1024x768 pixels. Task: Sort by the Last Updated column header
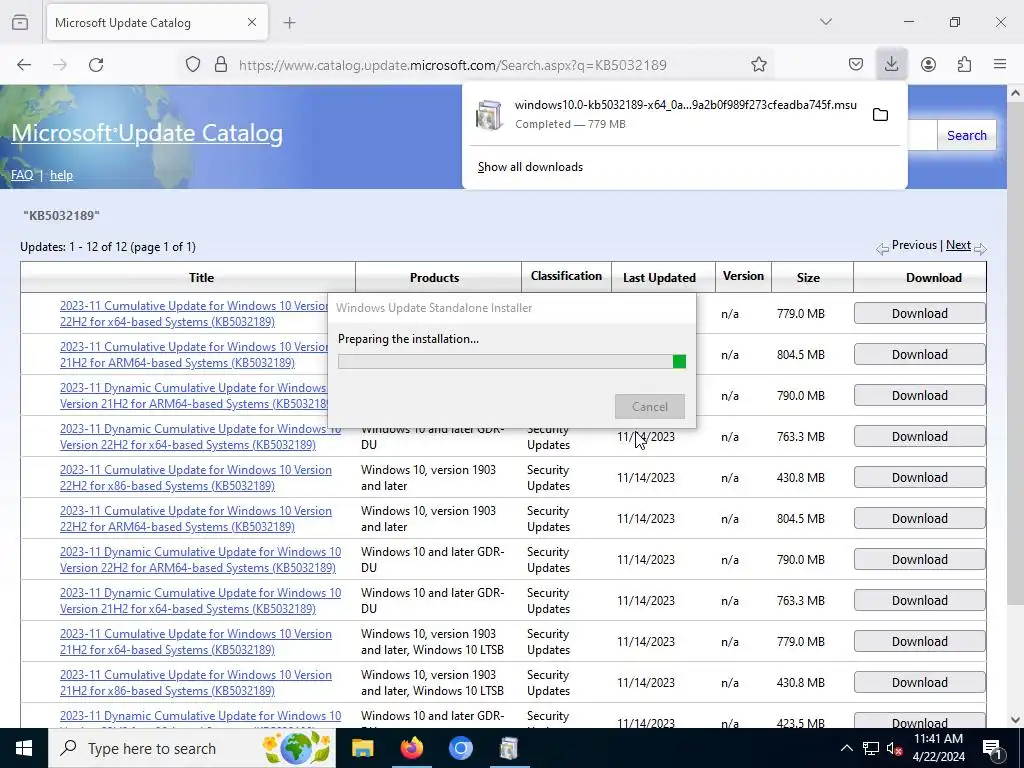pyautogui.click(x=659, y=278)
